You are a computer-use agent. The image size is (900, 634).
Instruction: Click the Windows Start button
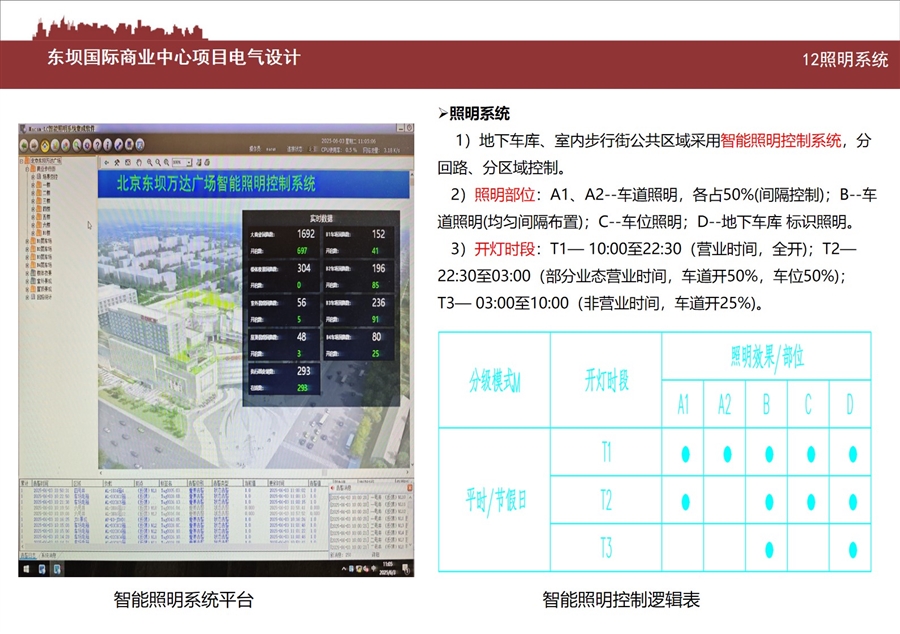[x=26, y=569]
